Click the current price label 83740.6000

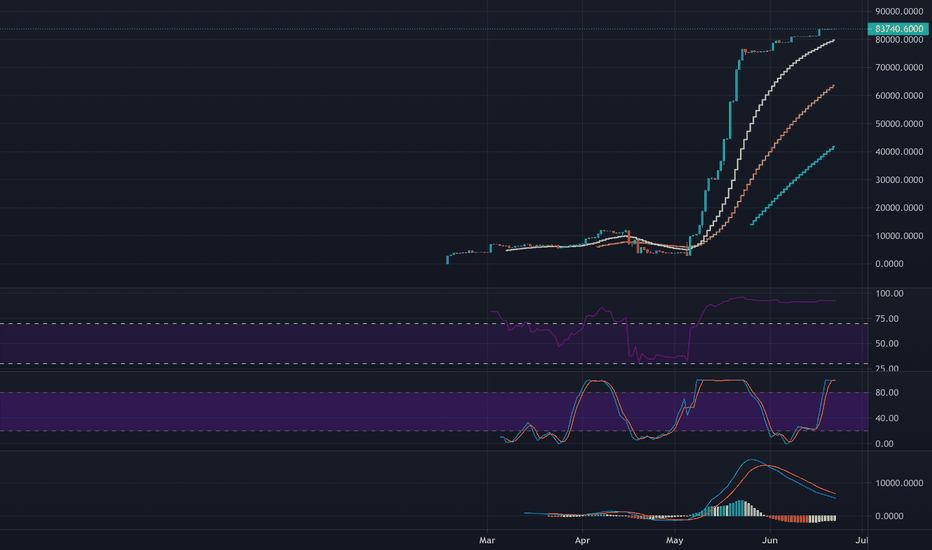coord(898,29)
